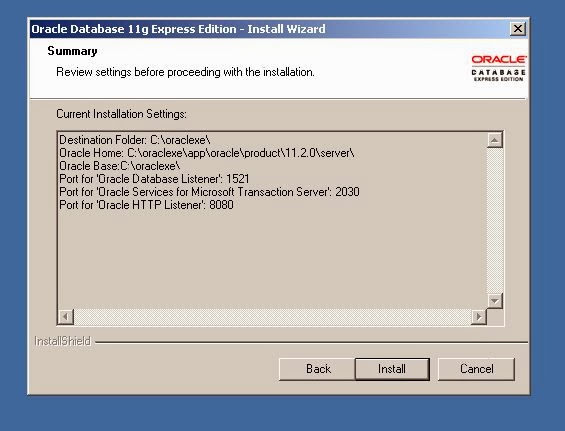565x431 pixels.
Task: Click the 'Current Installation Settings:' label
Action: coord(121,114)
